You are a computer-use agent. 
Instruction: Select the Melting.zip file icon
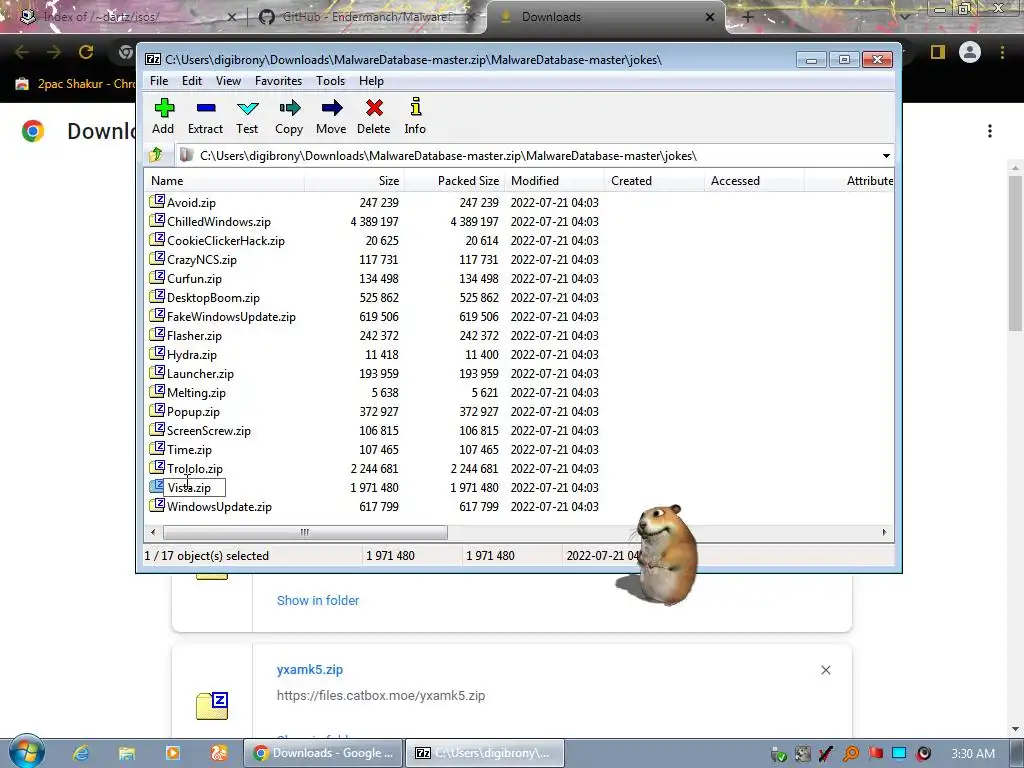[157, 392]
